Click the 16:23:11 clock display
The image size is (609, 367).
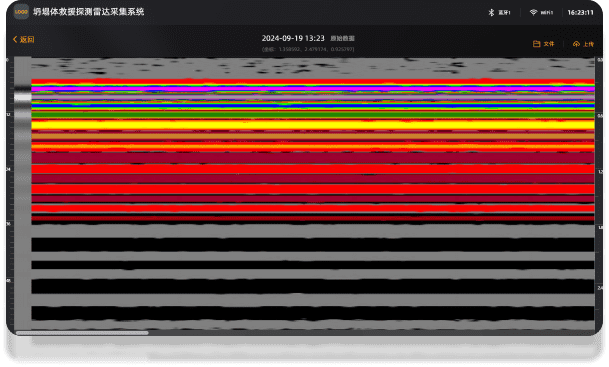click(x=580, y=12)
